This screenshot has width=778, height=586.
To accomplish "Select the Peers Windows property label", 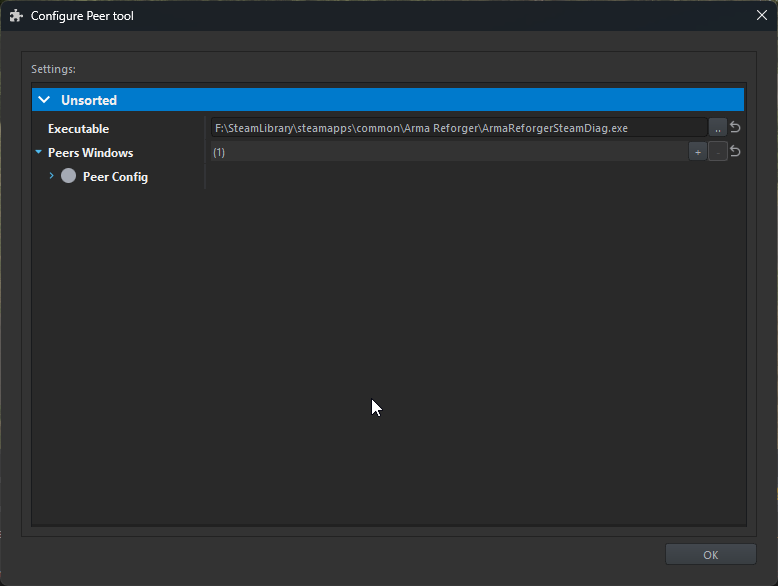I will pyautogui.click(x=90, y=153).
